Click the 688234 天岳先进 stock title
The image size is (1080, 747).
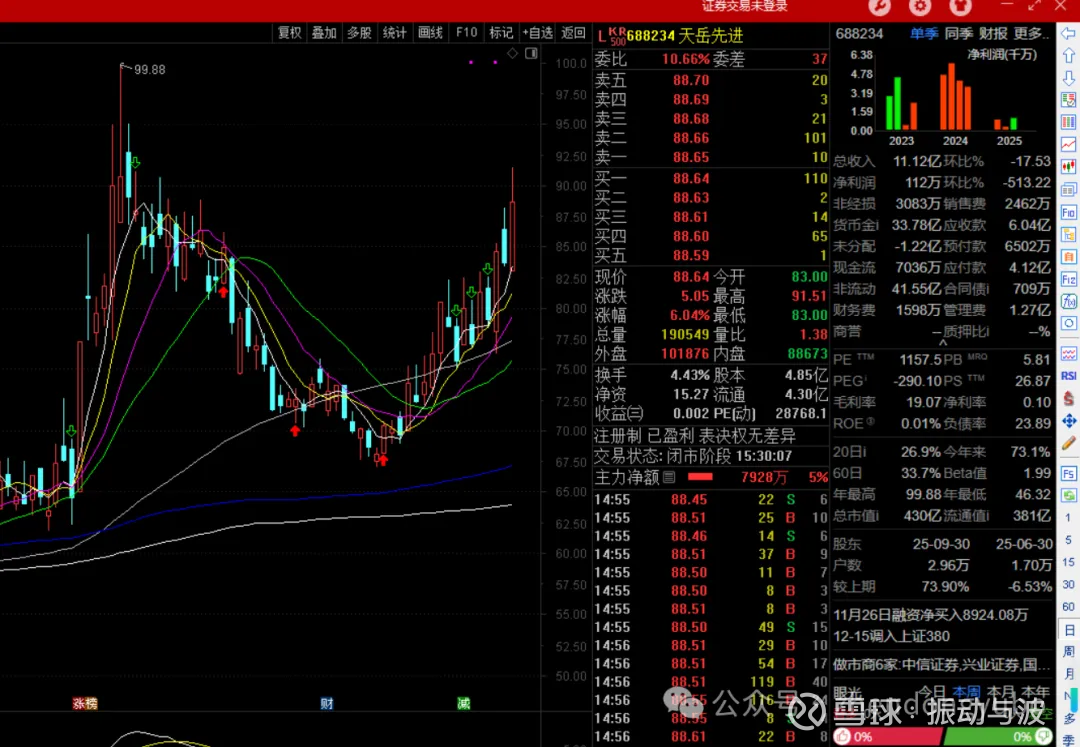[685, 35]
